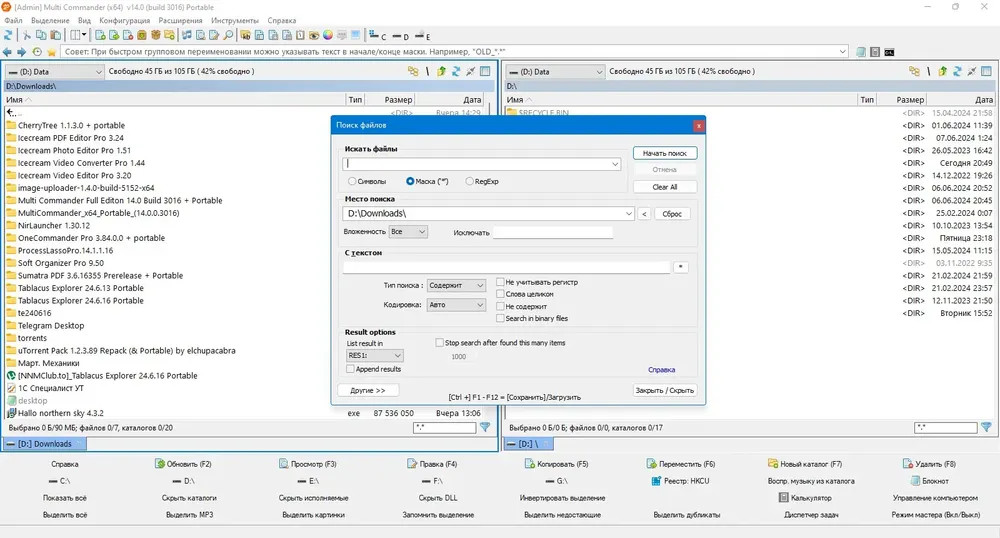The width and height of the screenshot is (1000, 538).
Task: Open the Конфигурация menu
Action: (124, 20)
